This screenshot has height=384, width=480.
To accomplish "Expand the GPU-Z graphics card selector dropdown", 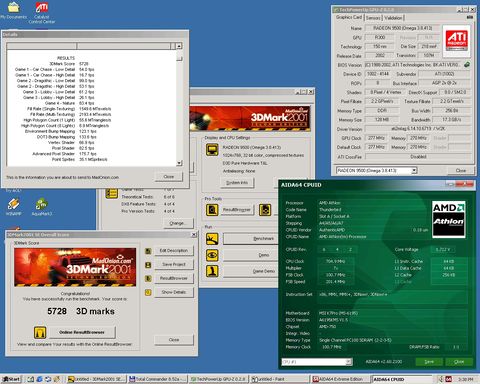I will [x=414, y=170].
